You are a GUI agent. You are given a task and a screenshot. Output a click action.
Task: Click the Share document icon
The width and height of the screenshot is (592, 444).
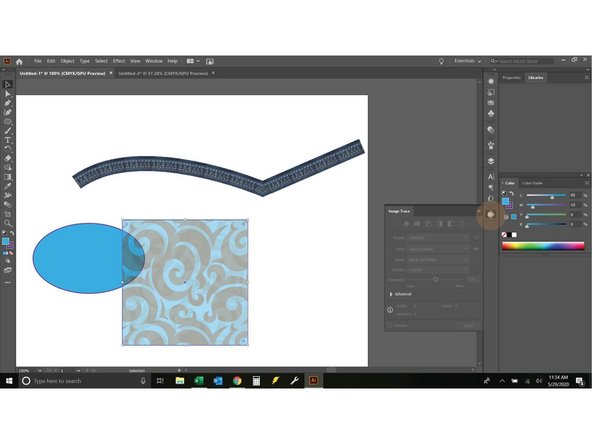(210, 61)
